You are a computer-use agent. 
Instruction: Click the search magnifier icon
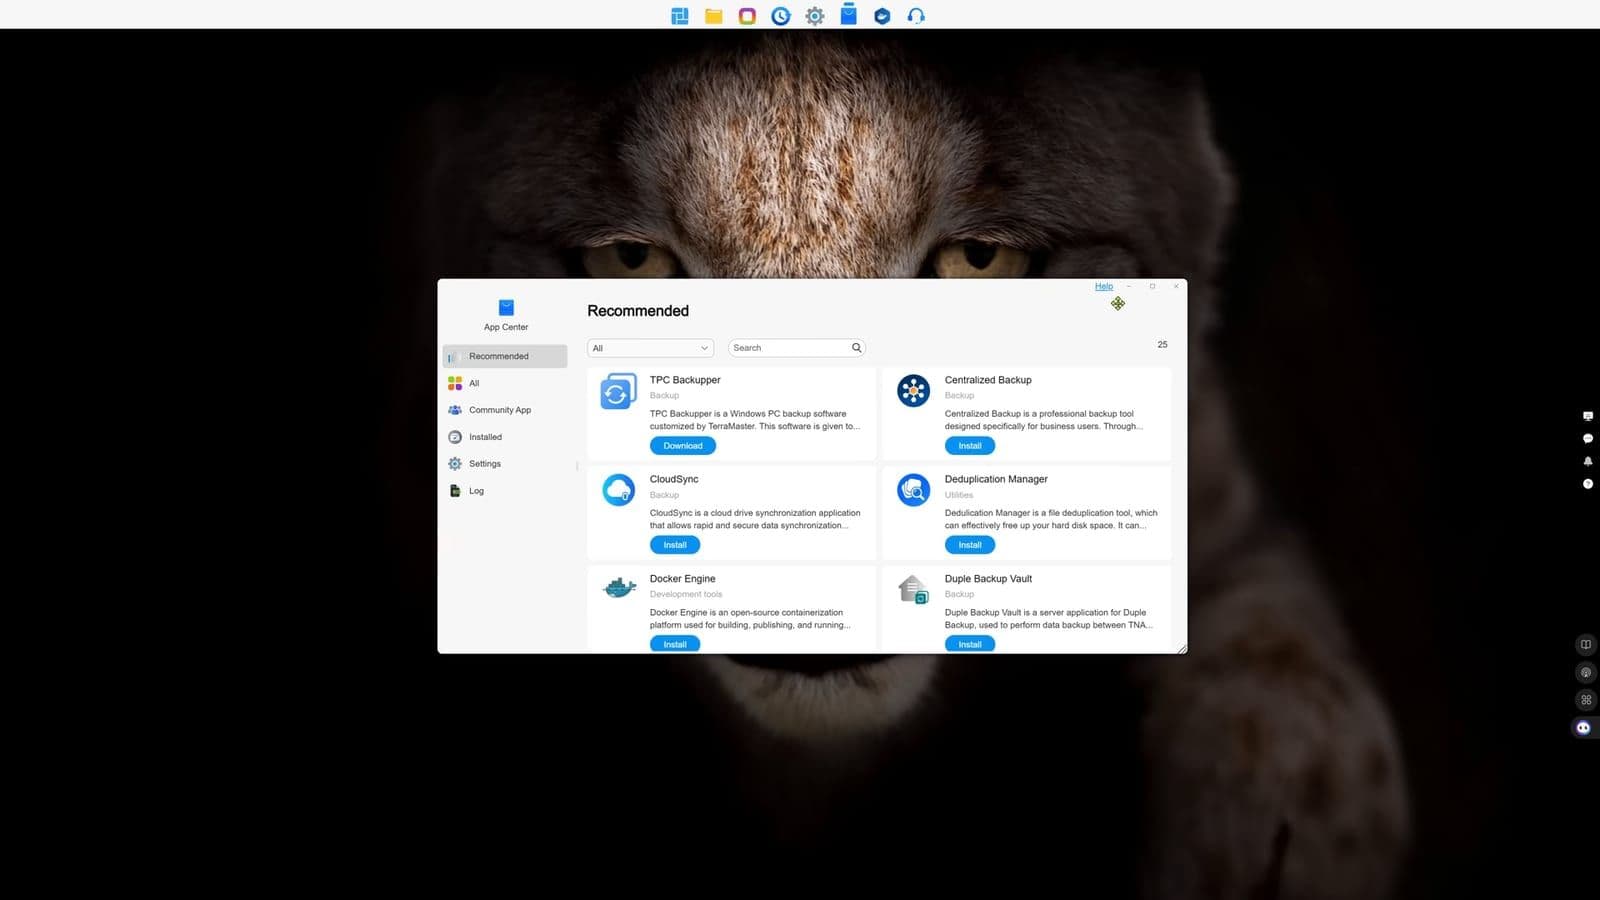856,348
